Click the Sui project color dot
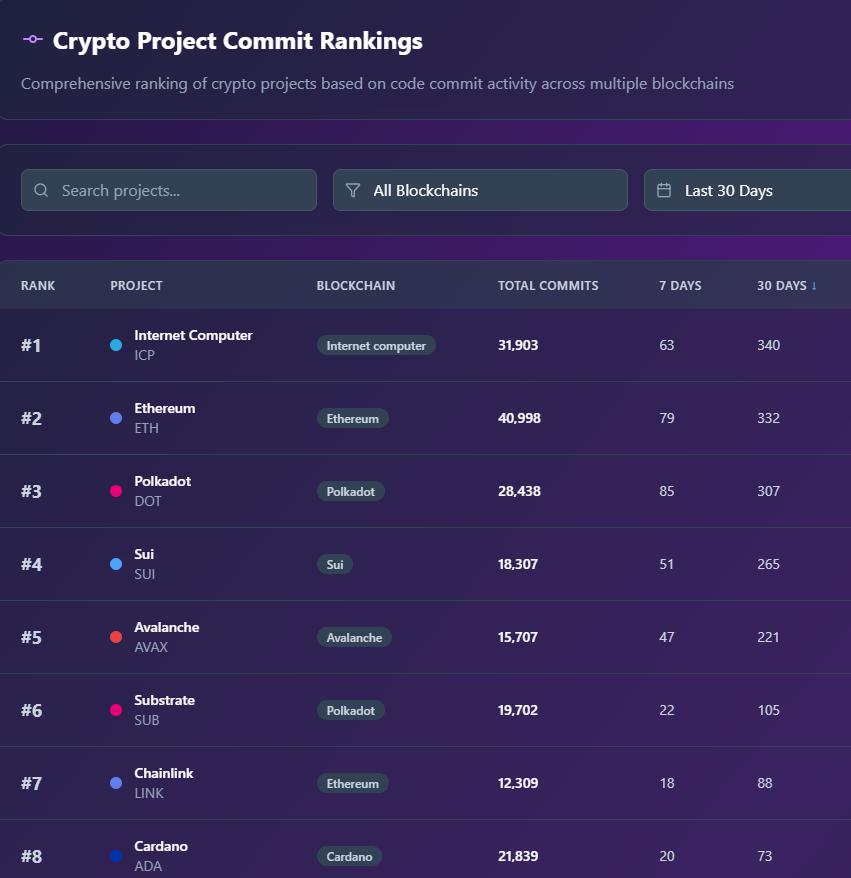 [x=116, y=564]
